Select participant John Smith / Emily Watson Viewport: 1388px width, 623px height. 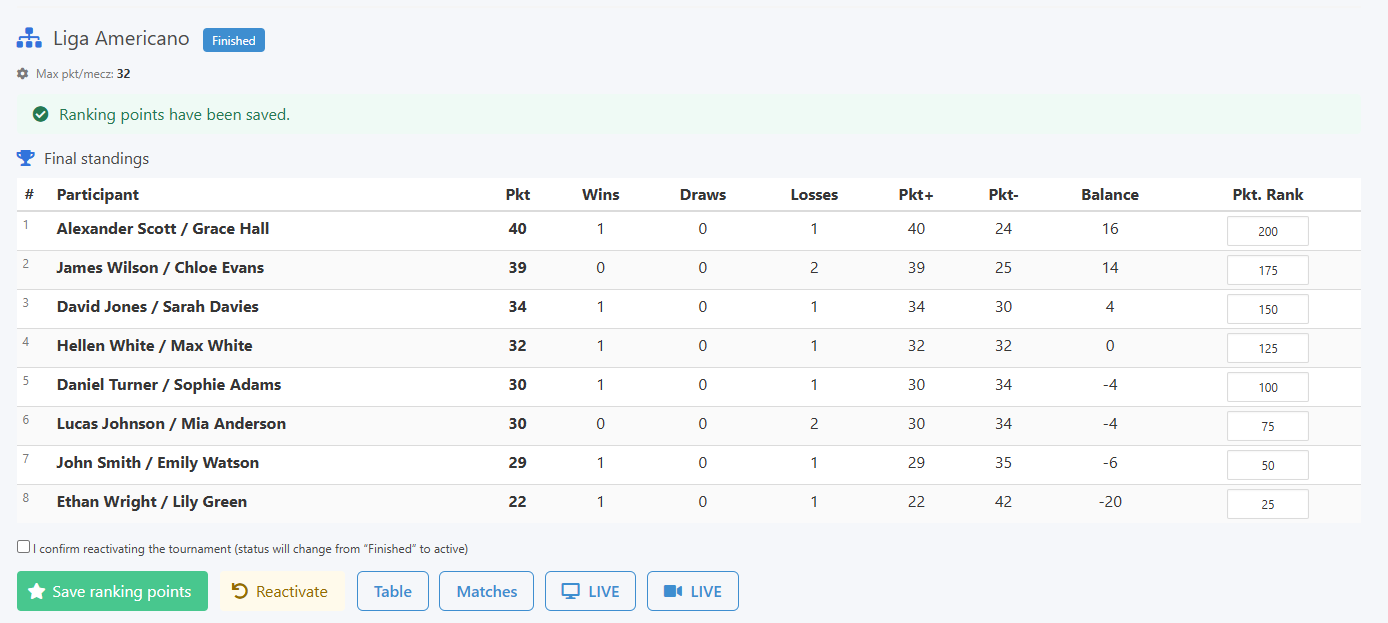tap(158, 463)
